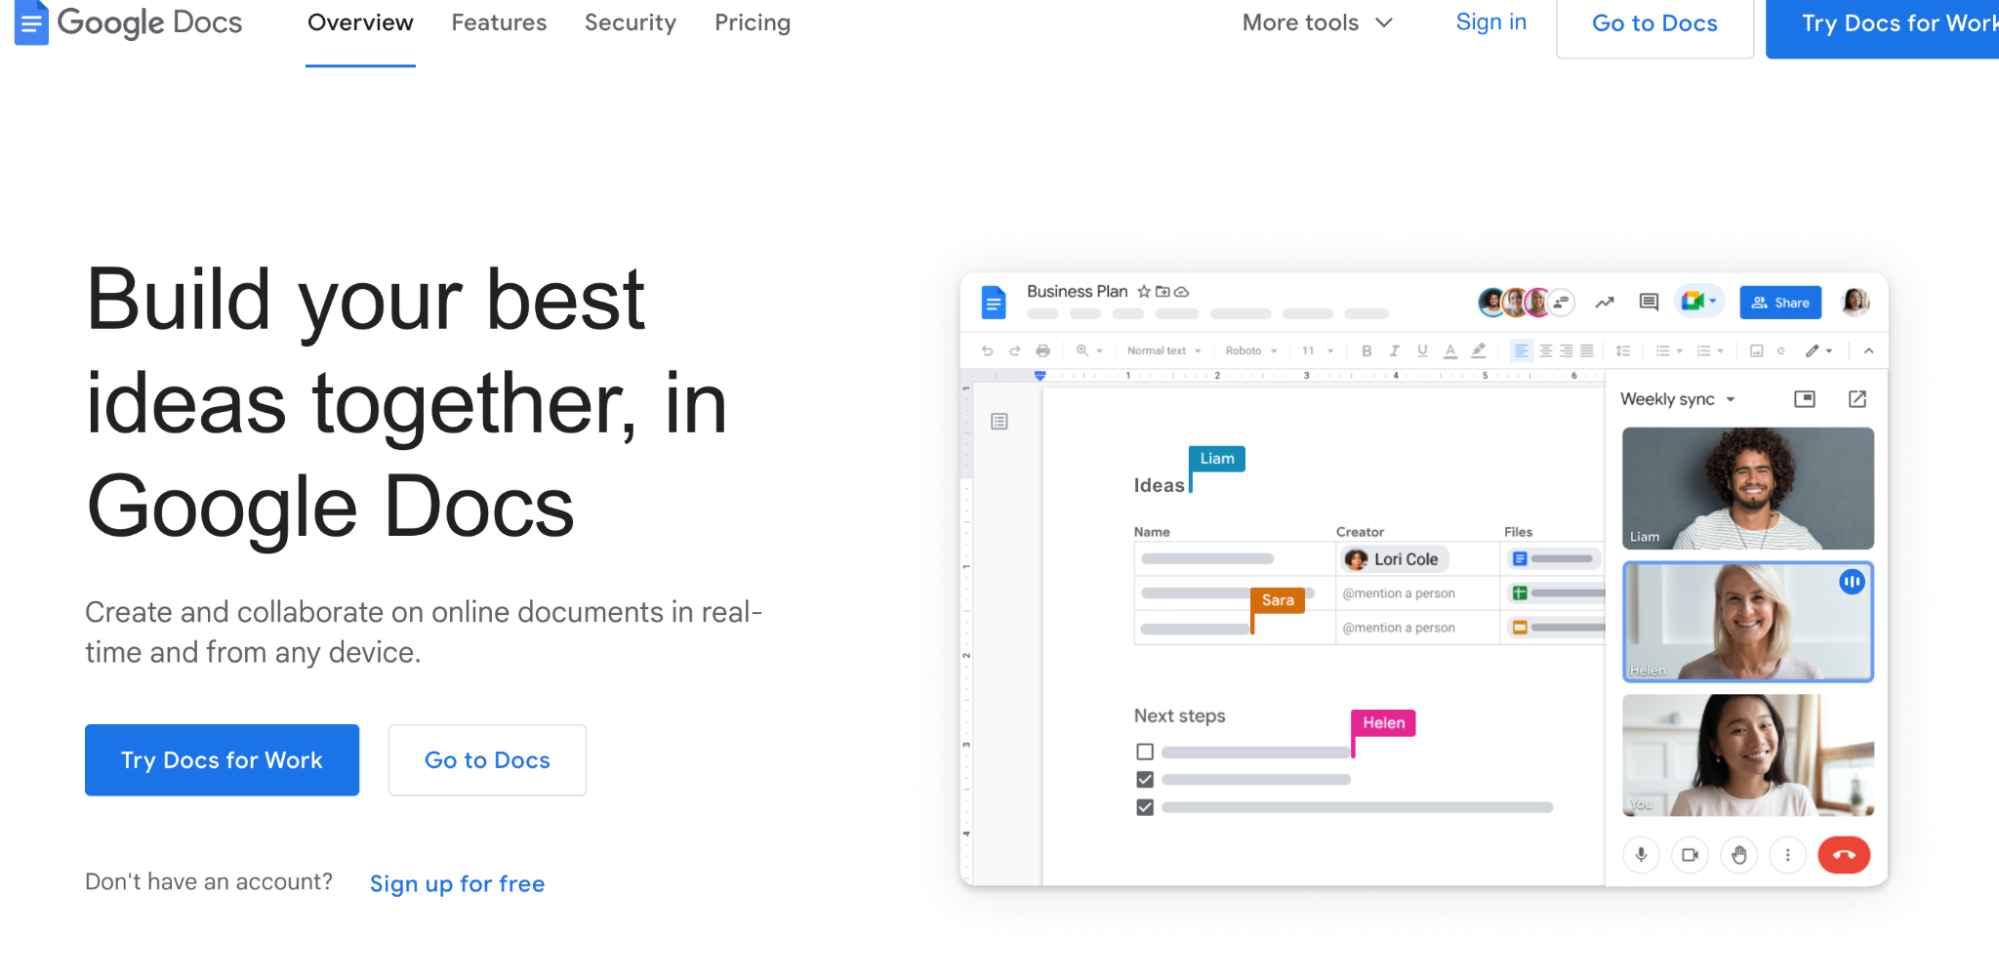Click the Undo icon in toolbar

tap(987, 351)
